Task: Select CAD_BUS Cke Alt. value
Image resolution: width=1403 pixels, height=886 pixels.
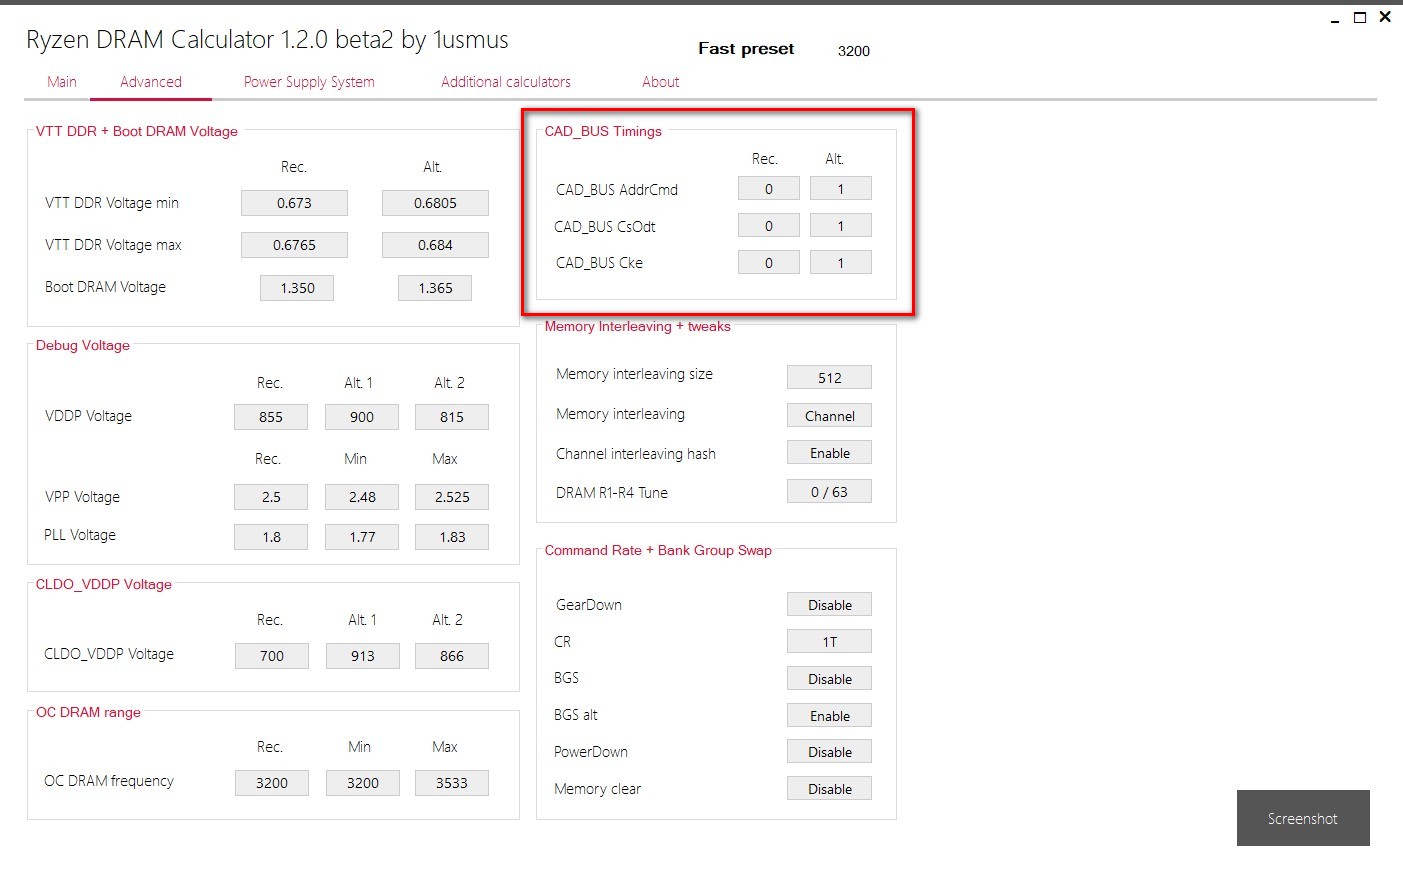Action: (x=841, y=263)
